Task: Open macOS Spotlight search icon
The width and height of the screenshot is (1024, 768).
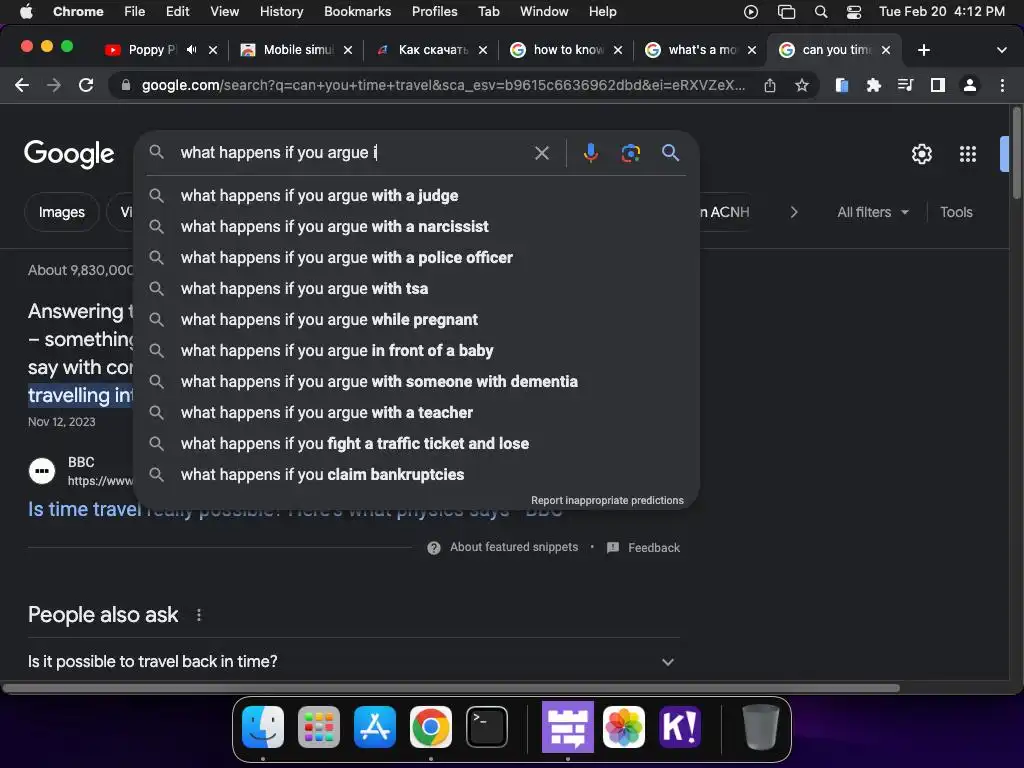Action: (821, 12)
